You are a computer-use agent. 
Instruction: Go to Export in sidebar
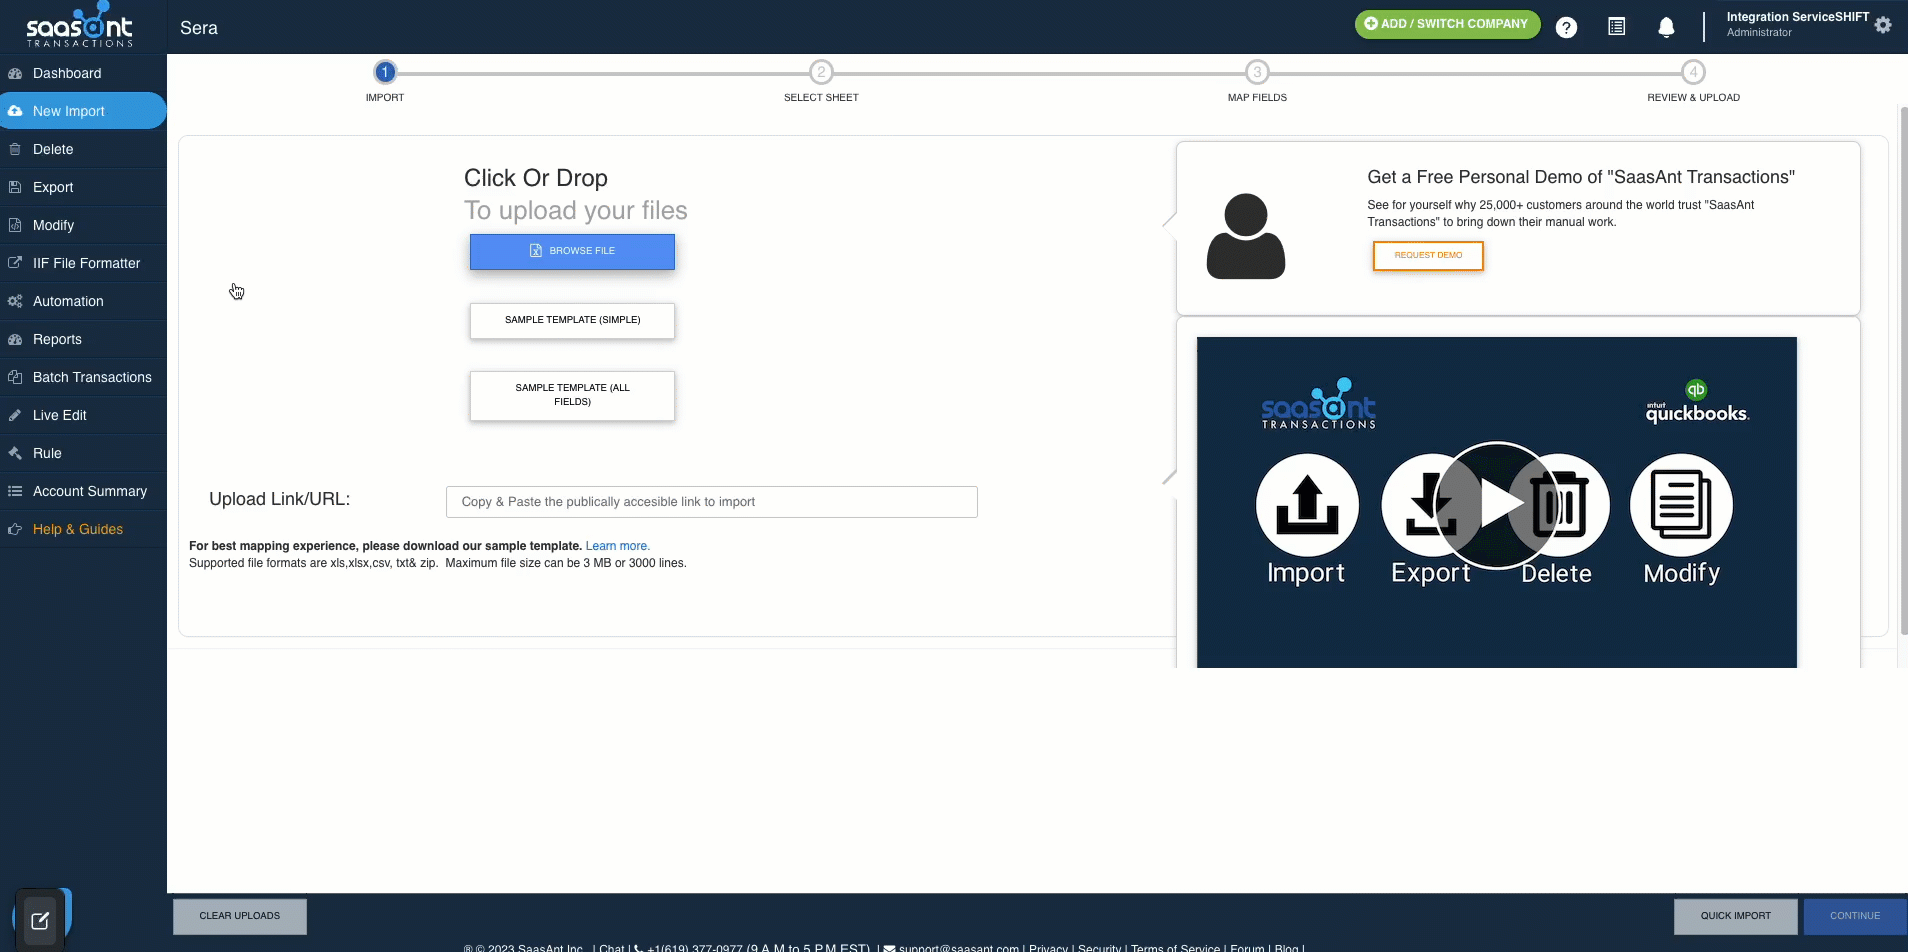coord(83,187)
